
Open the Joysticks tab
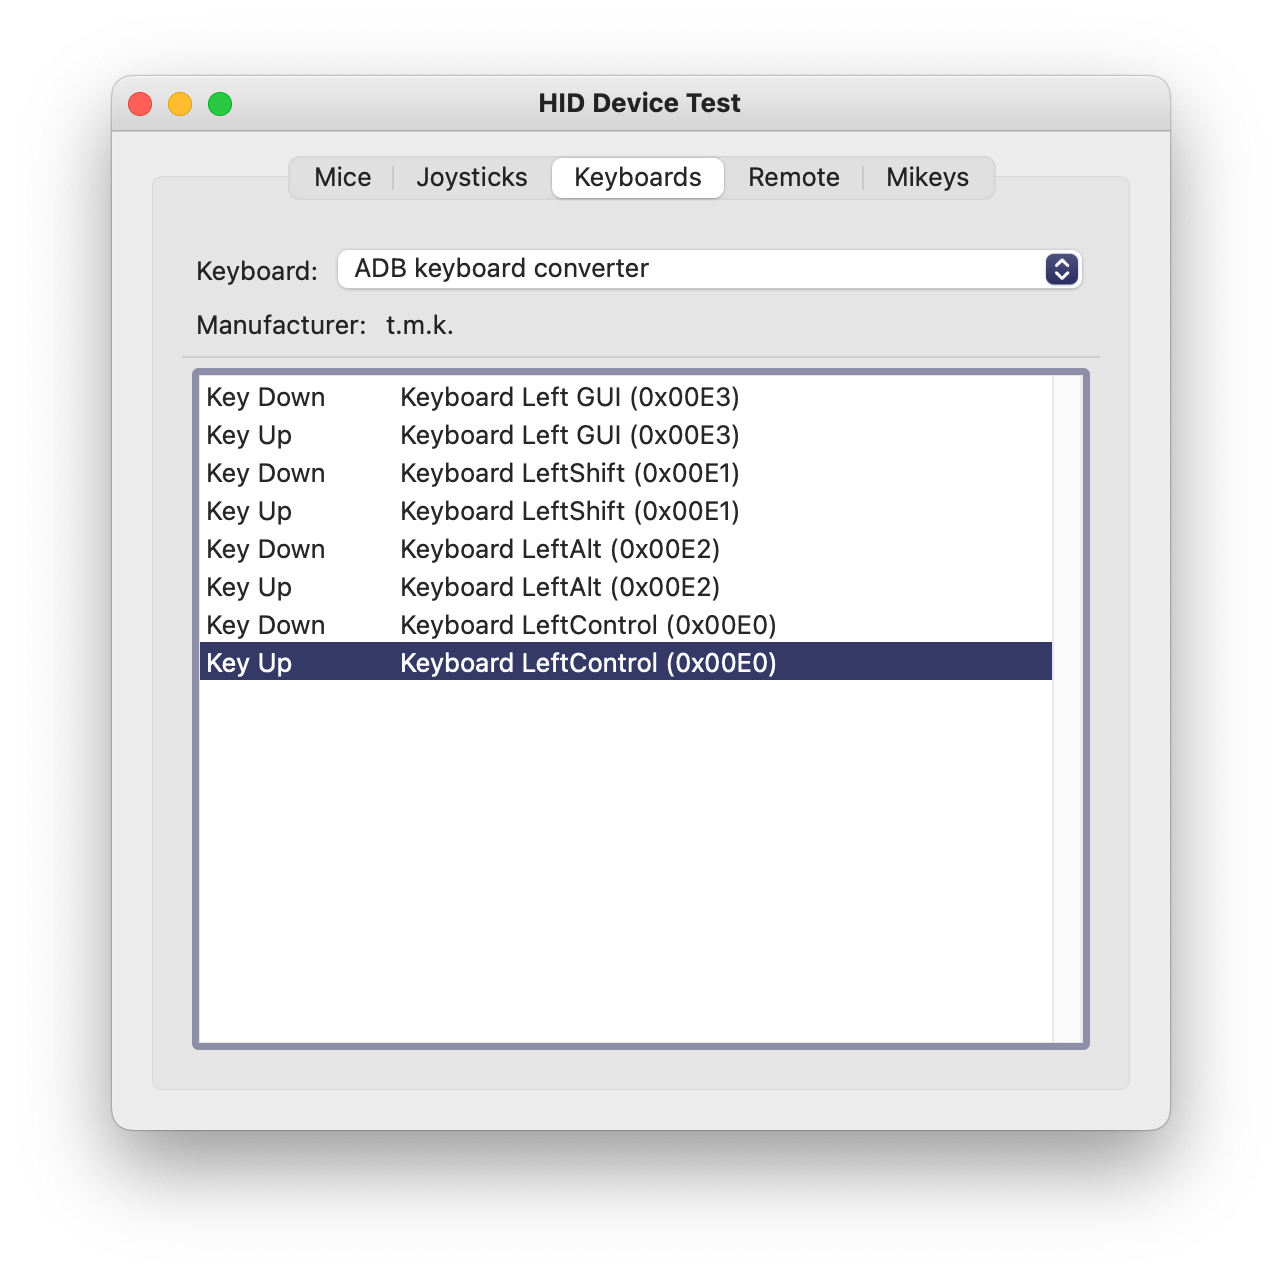[472, 178]
